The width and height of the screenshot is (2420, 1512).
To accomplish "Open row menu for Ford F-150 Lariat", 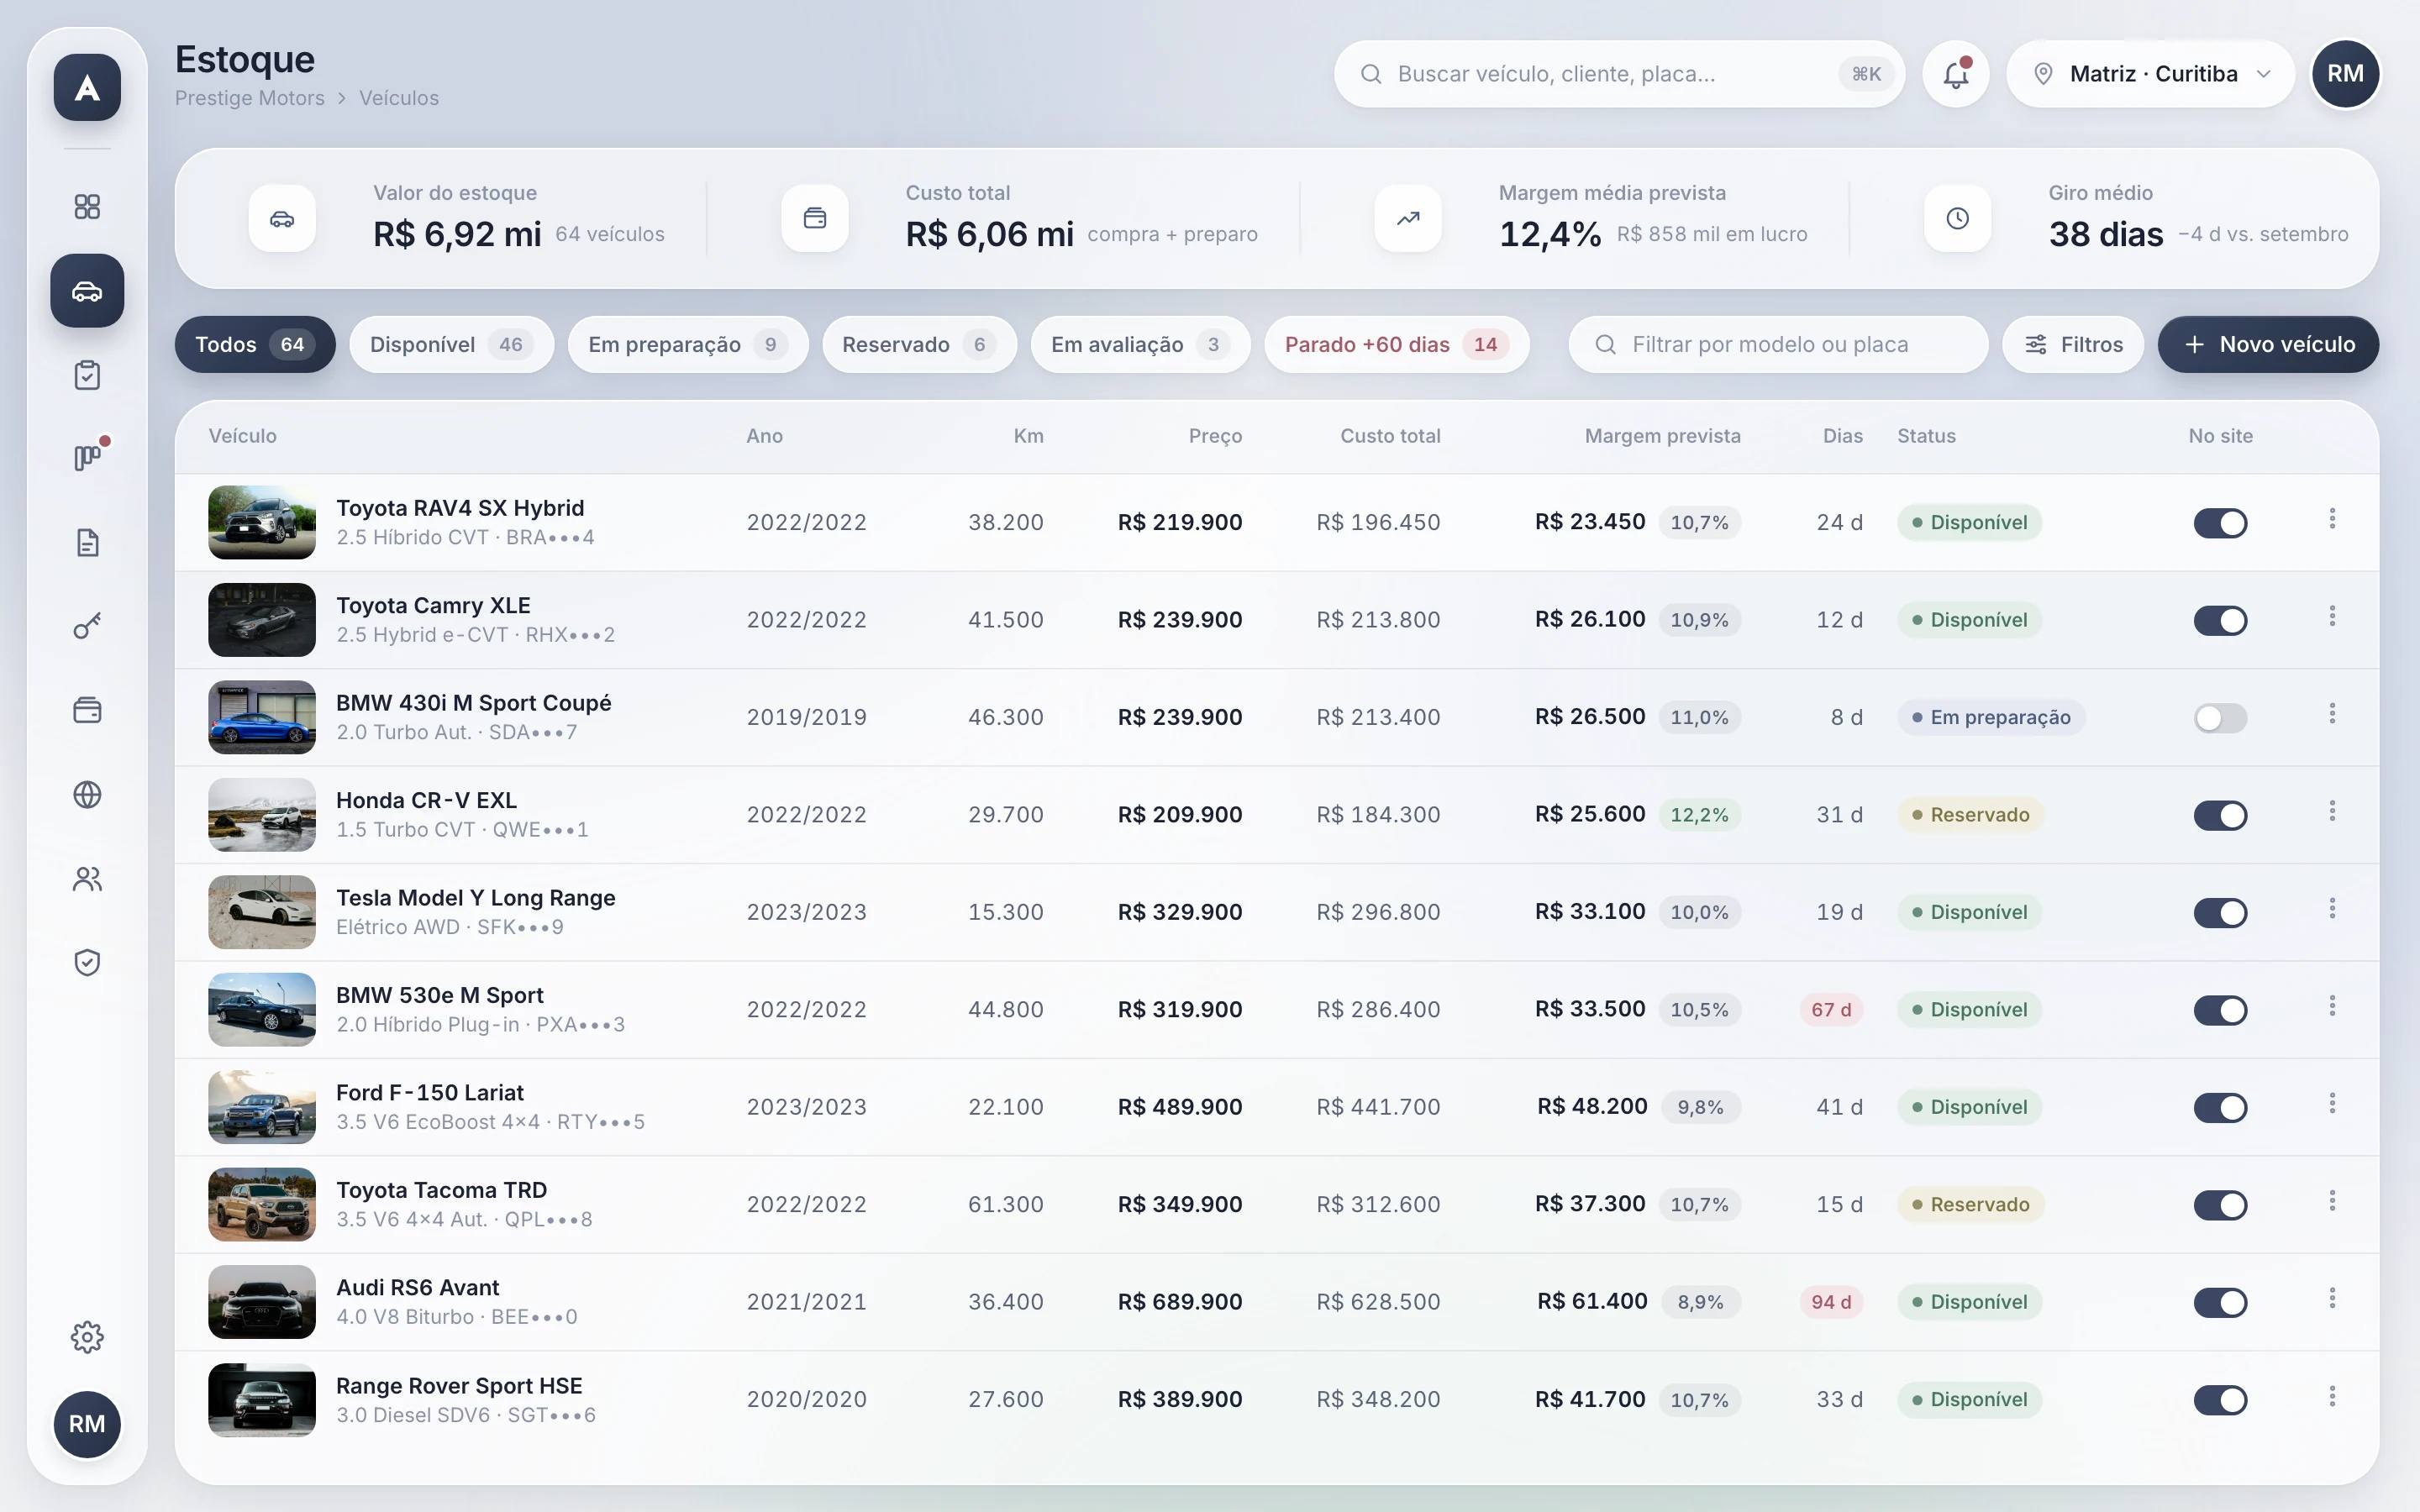I will [2332, 1103].
